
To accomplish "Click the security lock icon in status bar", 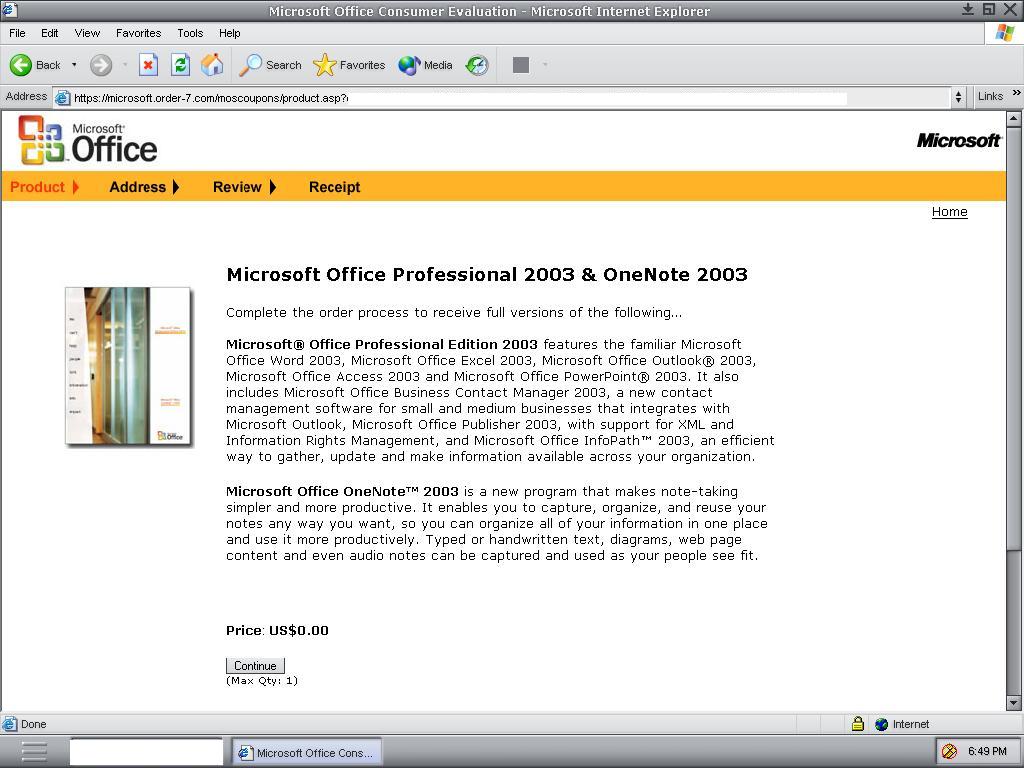I will [858, 723].
